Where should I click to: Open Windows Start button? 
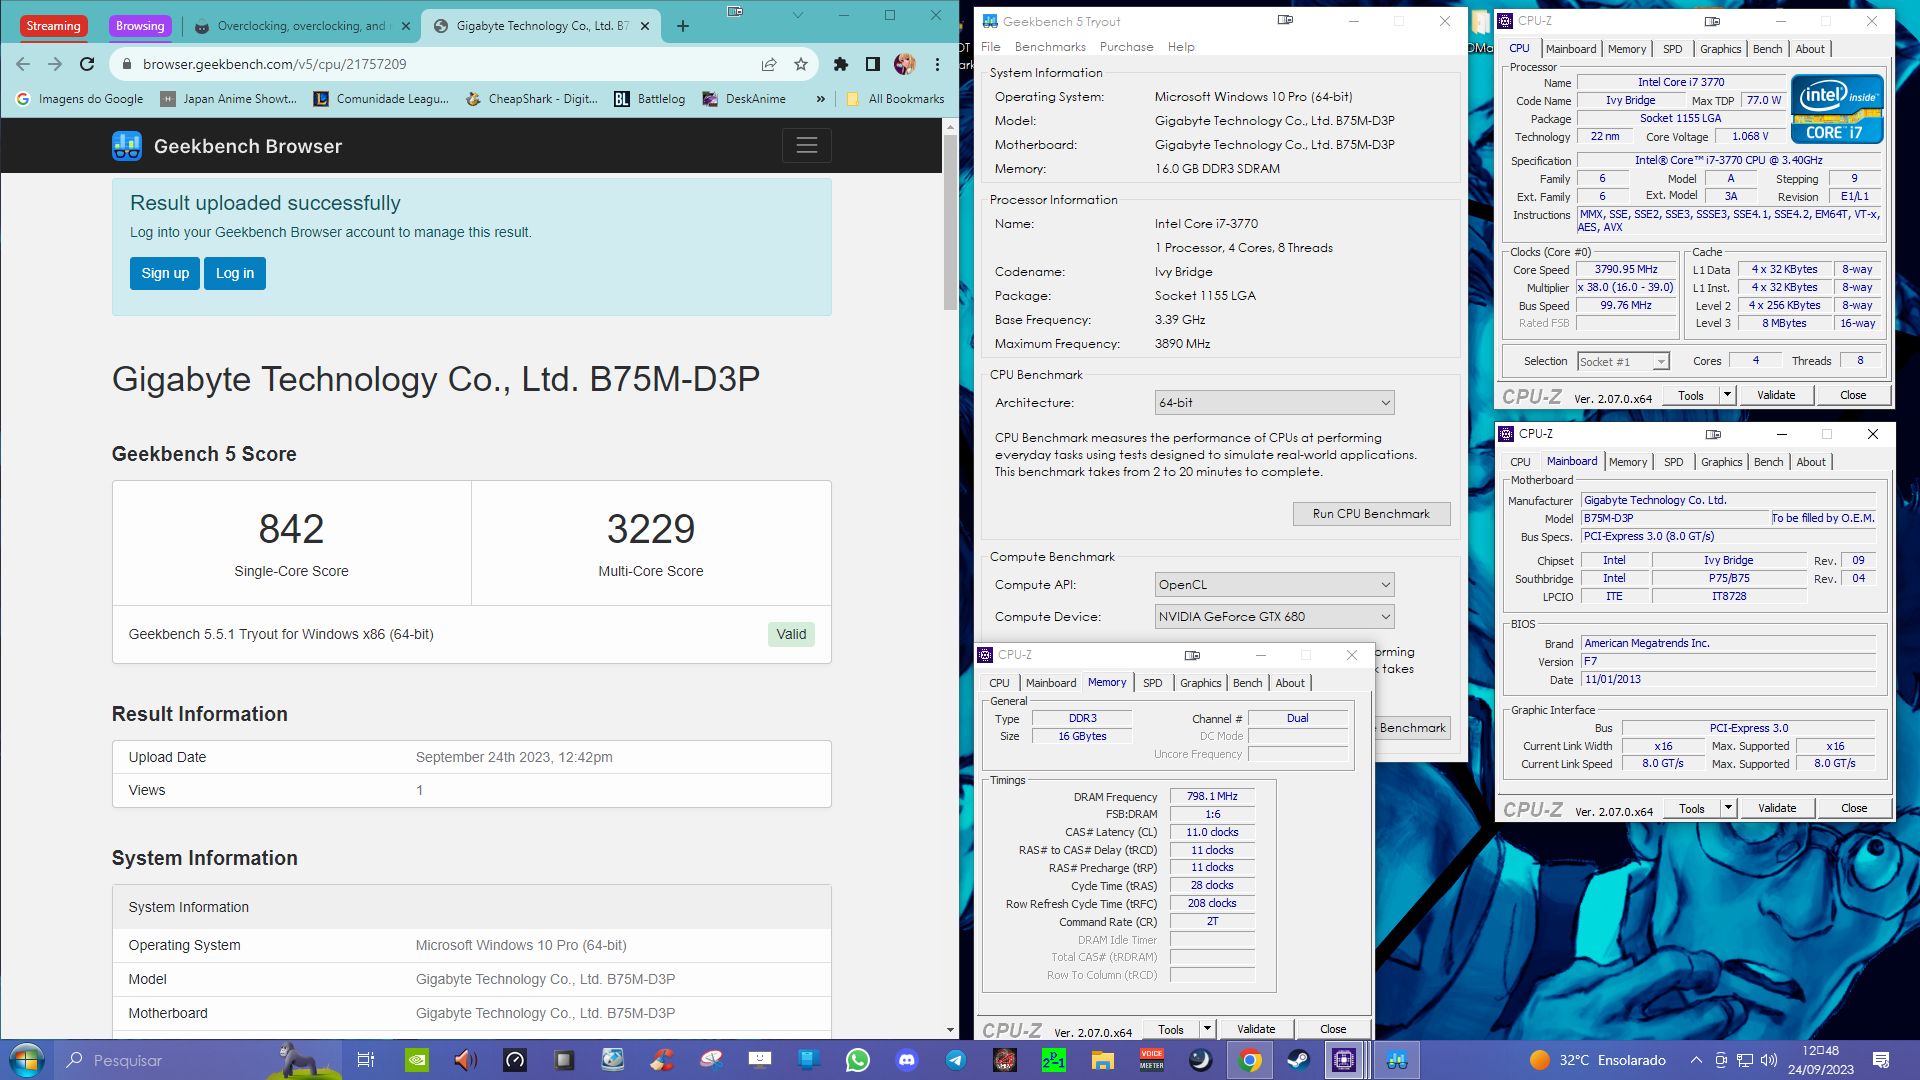coord(26,1060)
